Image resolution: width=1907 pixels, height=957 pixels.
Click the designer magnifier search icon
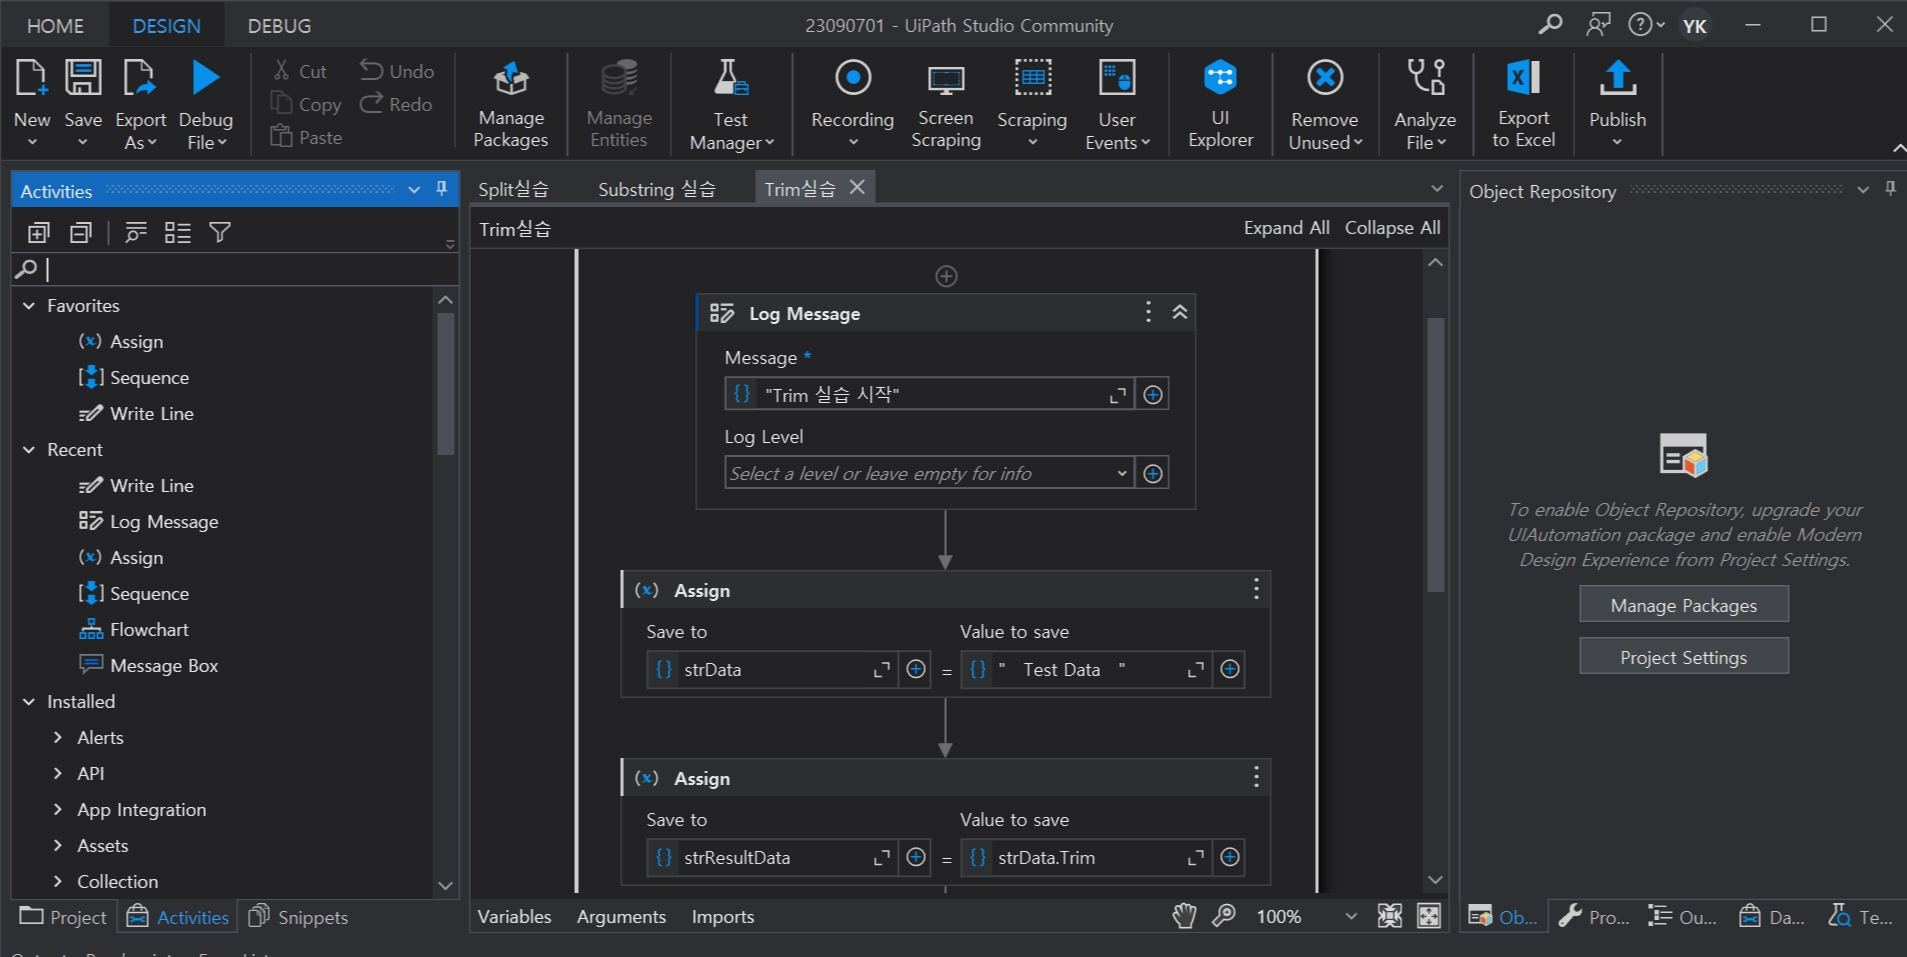point(1224,916)
